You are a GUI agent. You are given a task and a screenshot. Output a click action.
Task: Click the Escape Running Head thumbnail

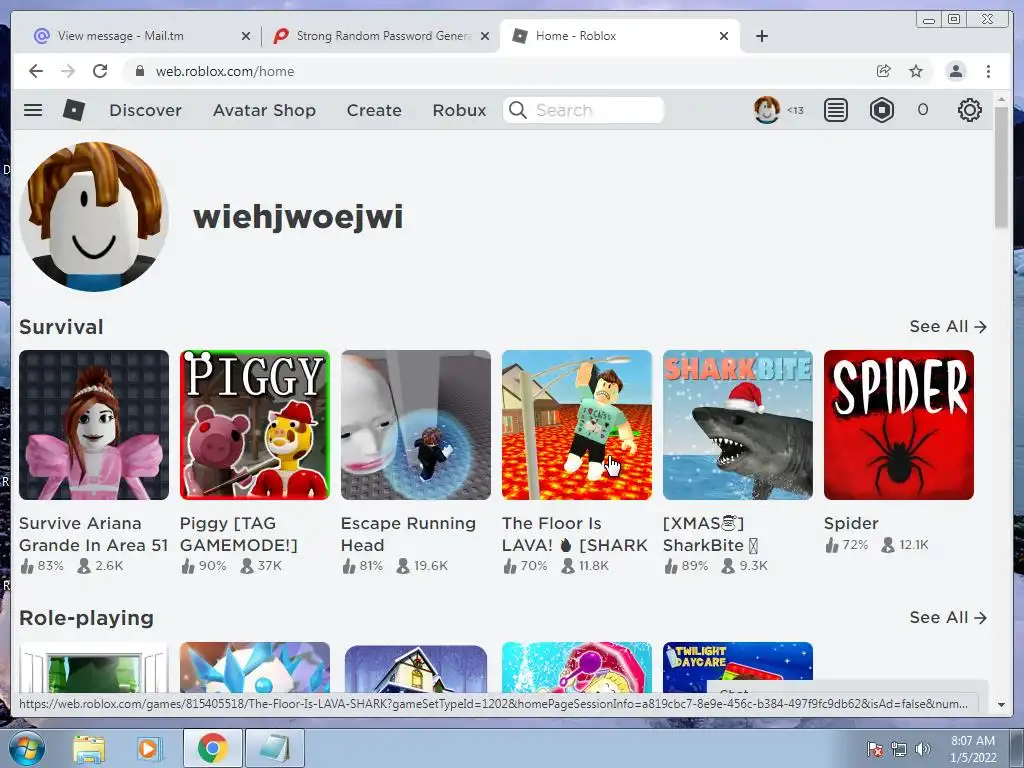pyautogui.click(x=416, y=425)
